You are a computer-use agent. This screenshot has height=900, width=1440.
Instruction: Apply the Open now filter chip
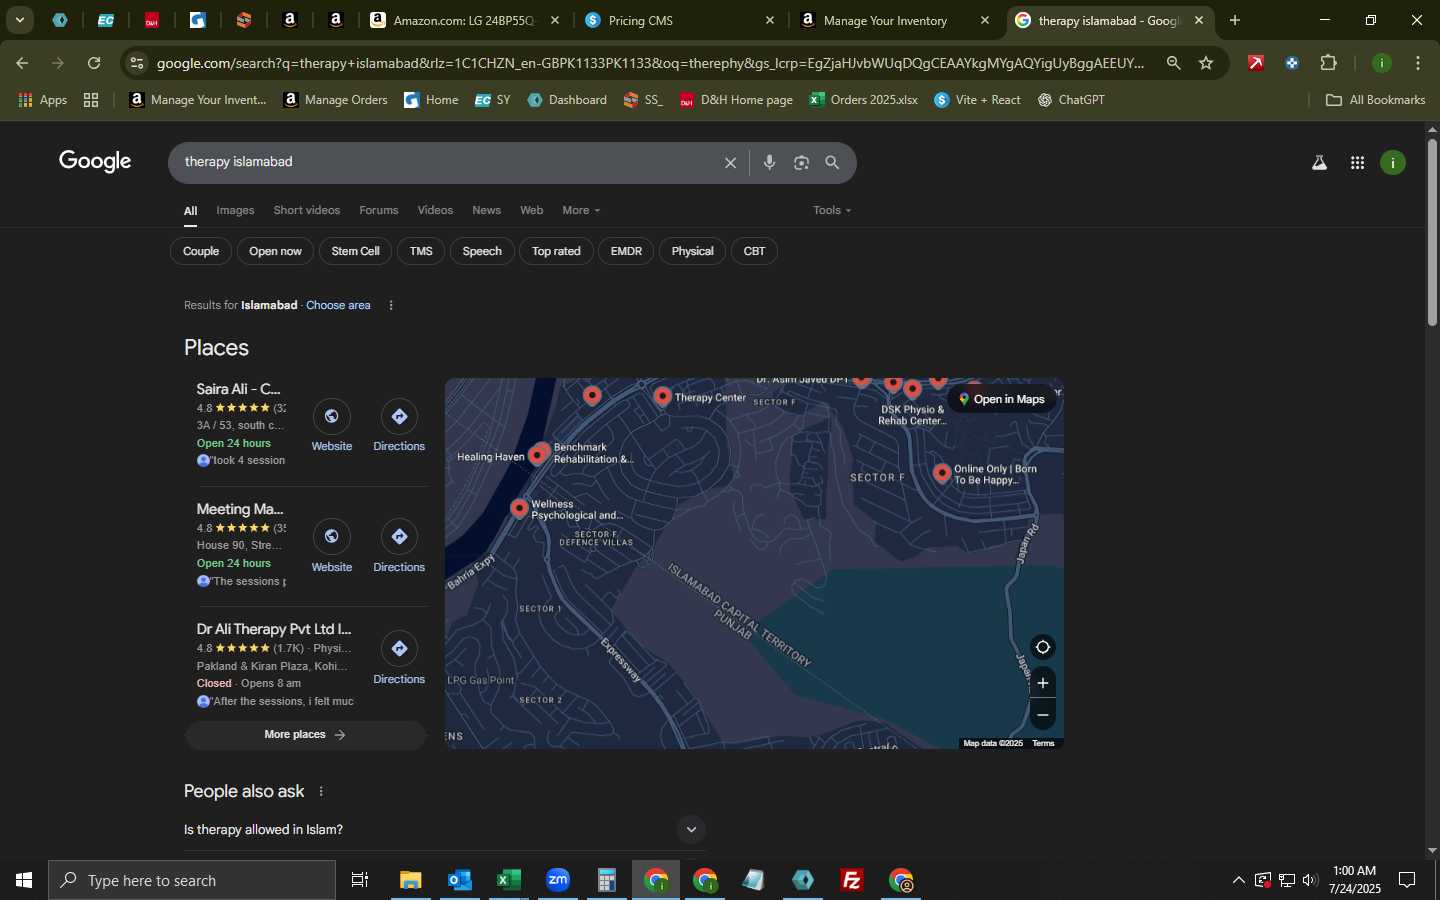point(275,251)
